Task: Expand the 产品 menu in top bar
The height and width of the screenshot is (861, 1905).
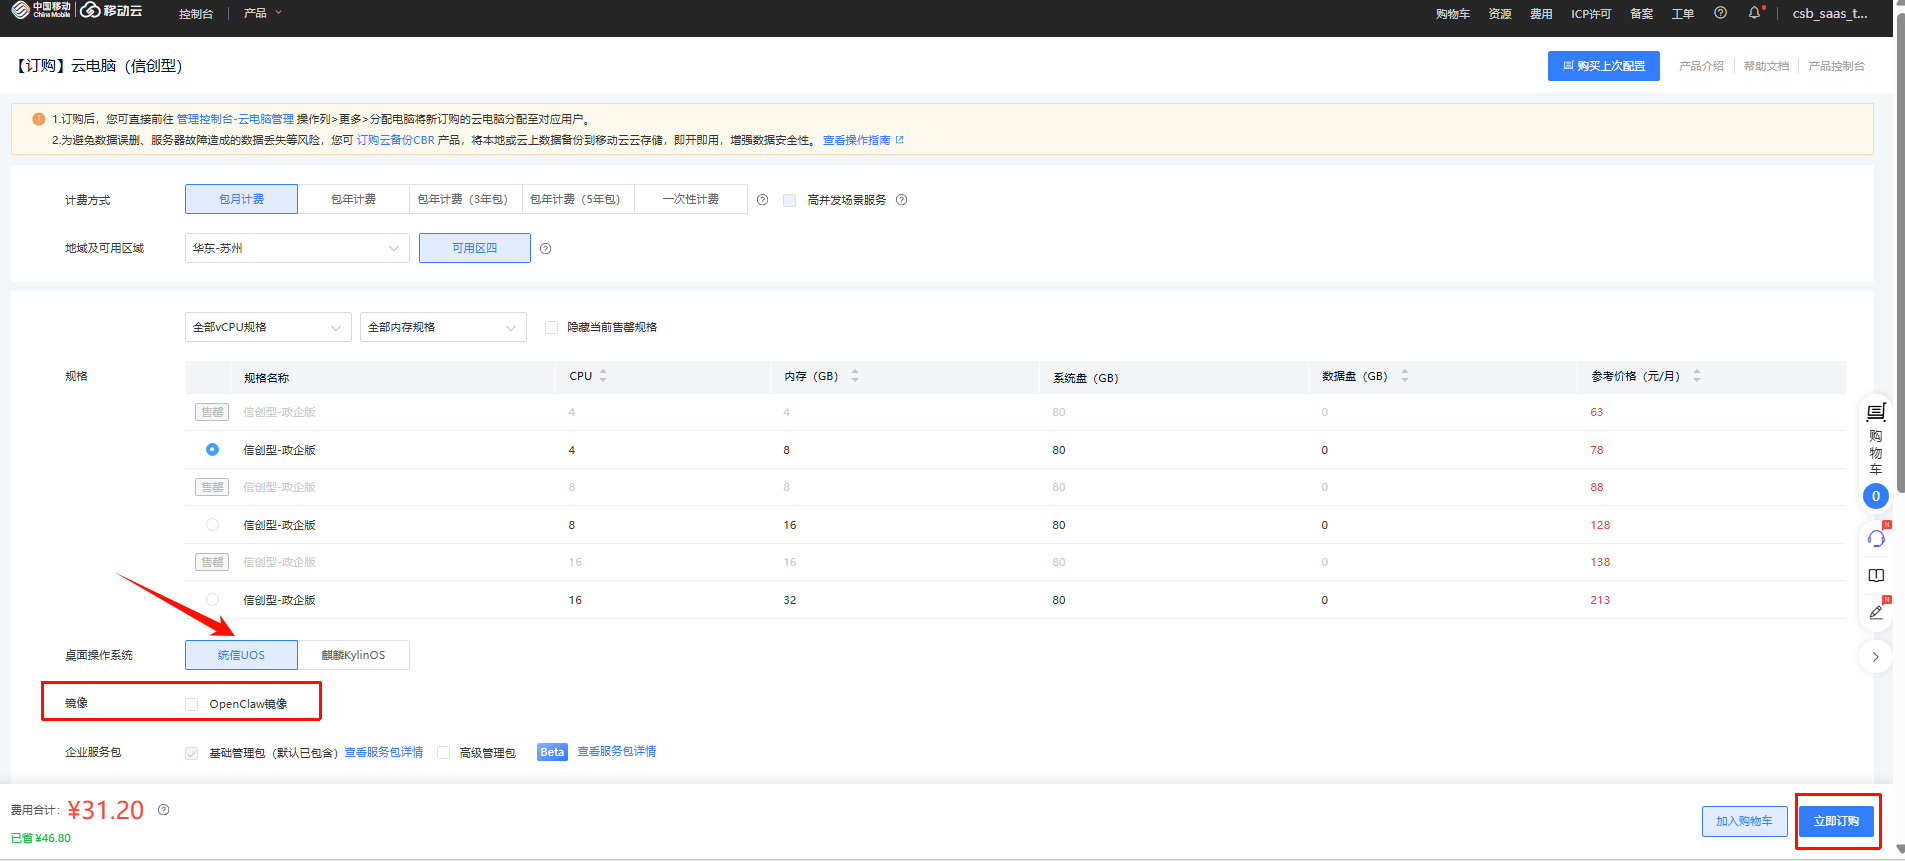Action: coord(262,13)
